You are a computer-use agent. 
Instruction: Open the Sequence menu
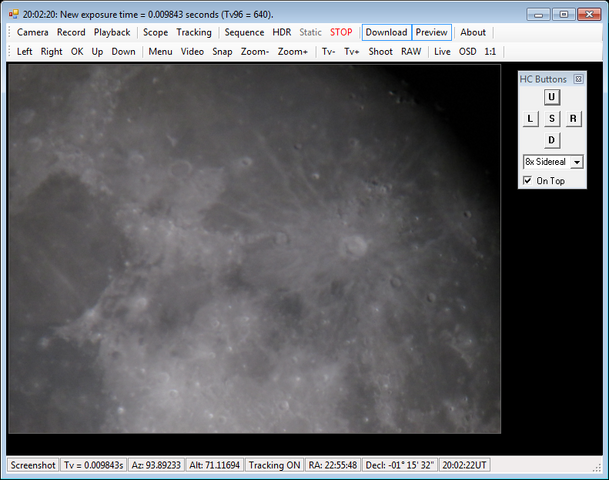tap(244, 32)
